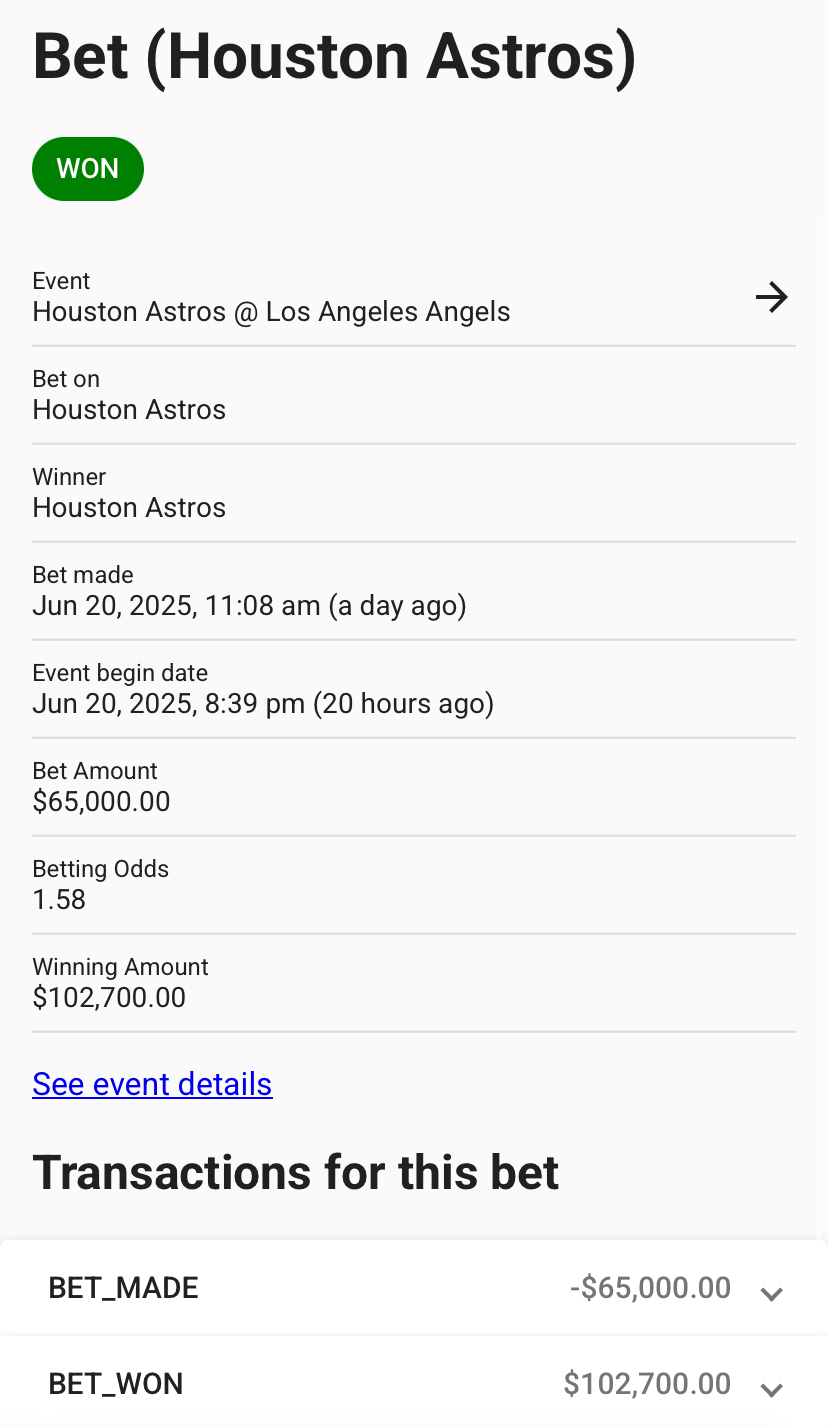Open event via right arrow icon

(771, 297)
